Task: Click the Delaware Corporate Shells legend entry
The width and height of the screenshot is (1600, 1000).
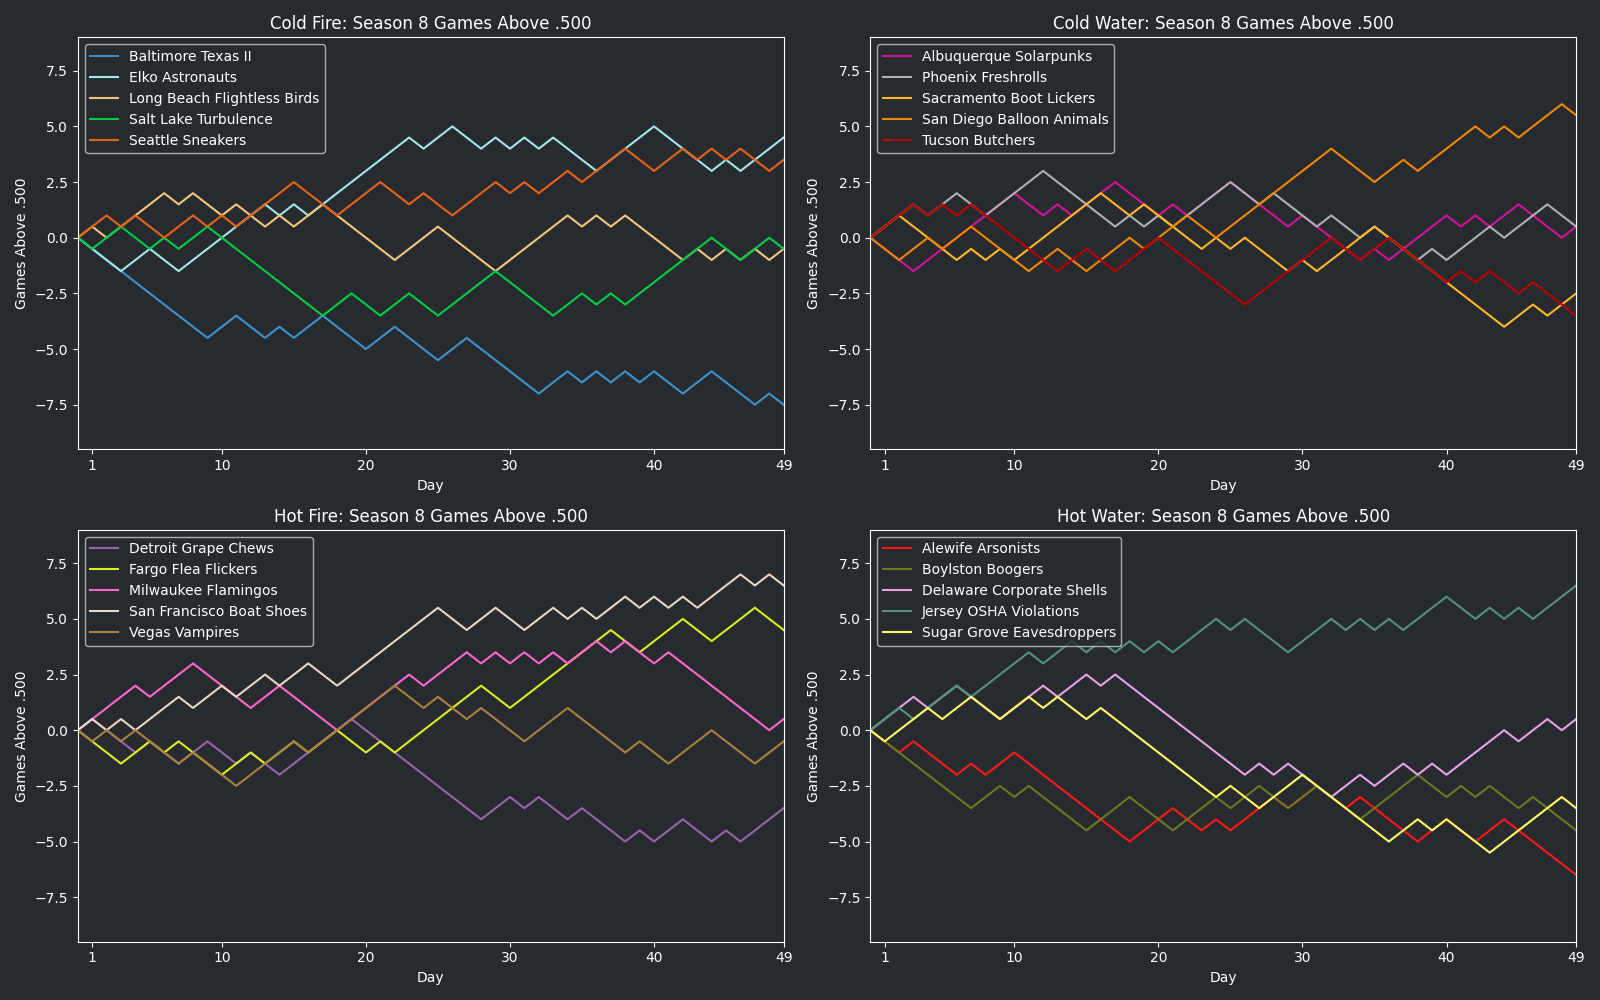Action: [1014, 590]
